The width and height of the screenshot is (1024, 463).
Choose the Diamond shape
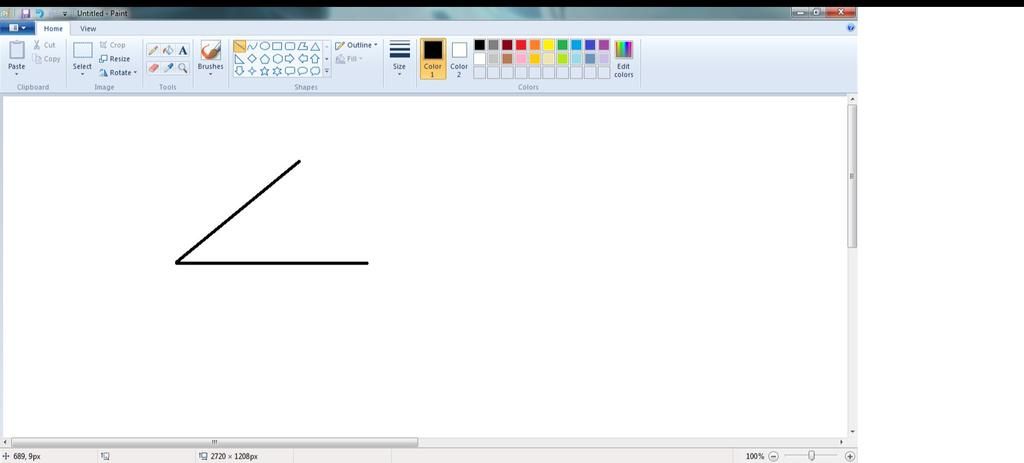252,59
